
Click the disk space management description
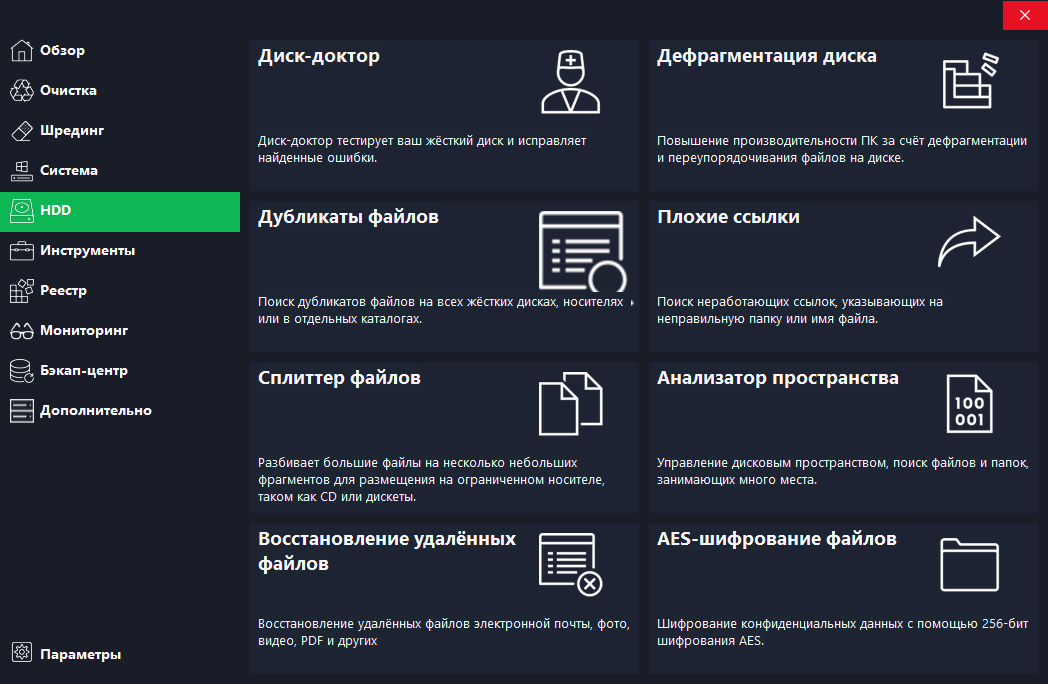pos(842,471)
